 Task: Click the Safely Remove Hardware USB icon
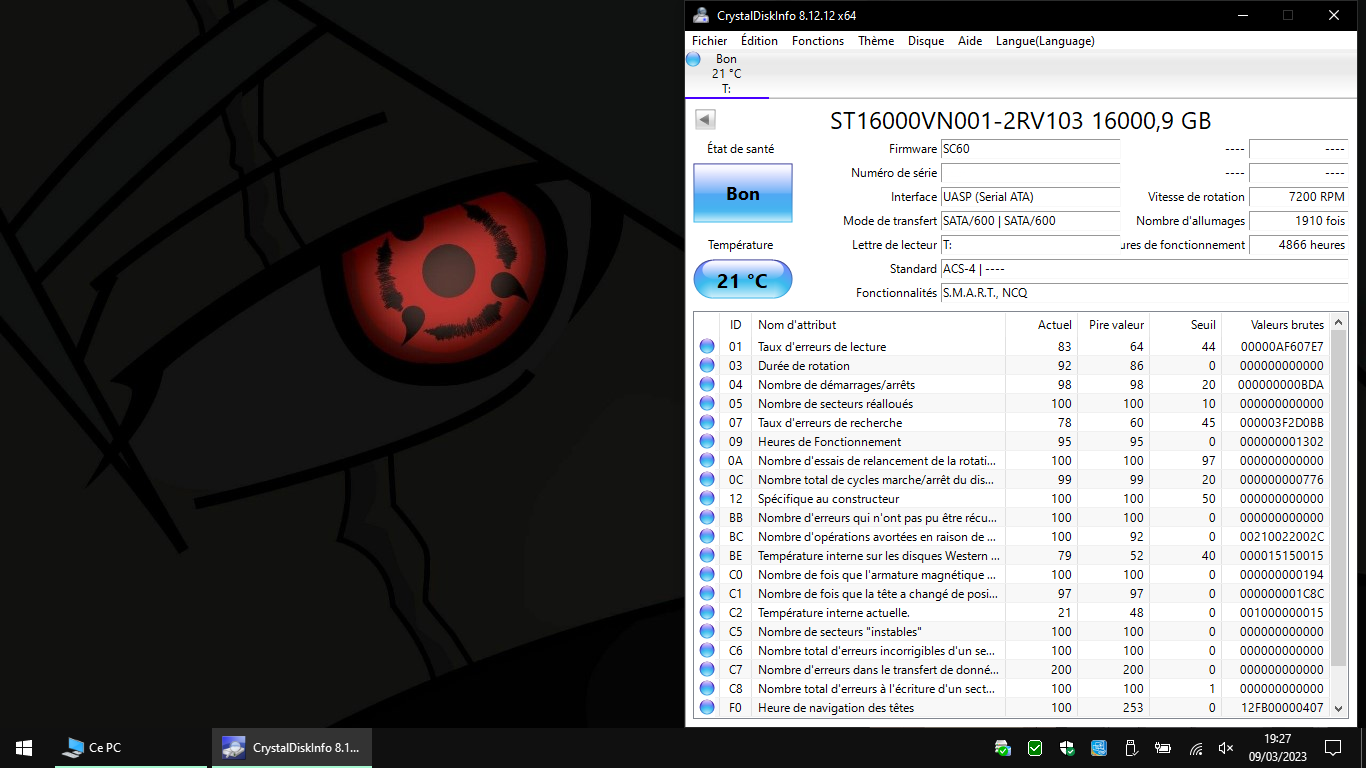pyautogui.click(x=1131, y=748)
